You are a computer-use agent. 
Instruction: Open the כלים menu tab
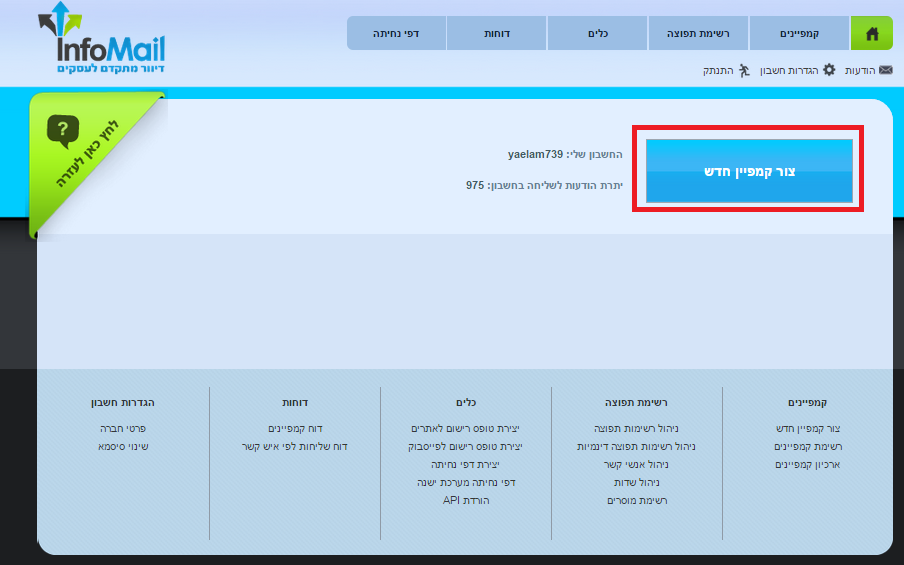[x=597, y=33]
